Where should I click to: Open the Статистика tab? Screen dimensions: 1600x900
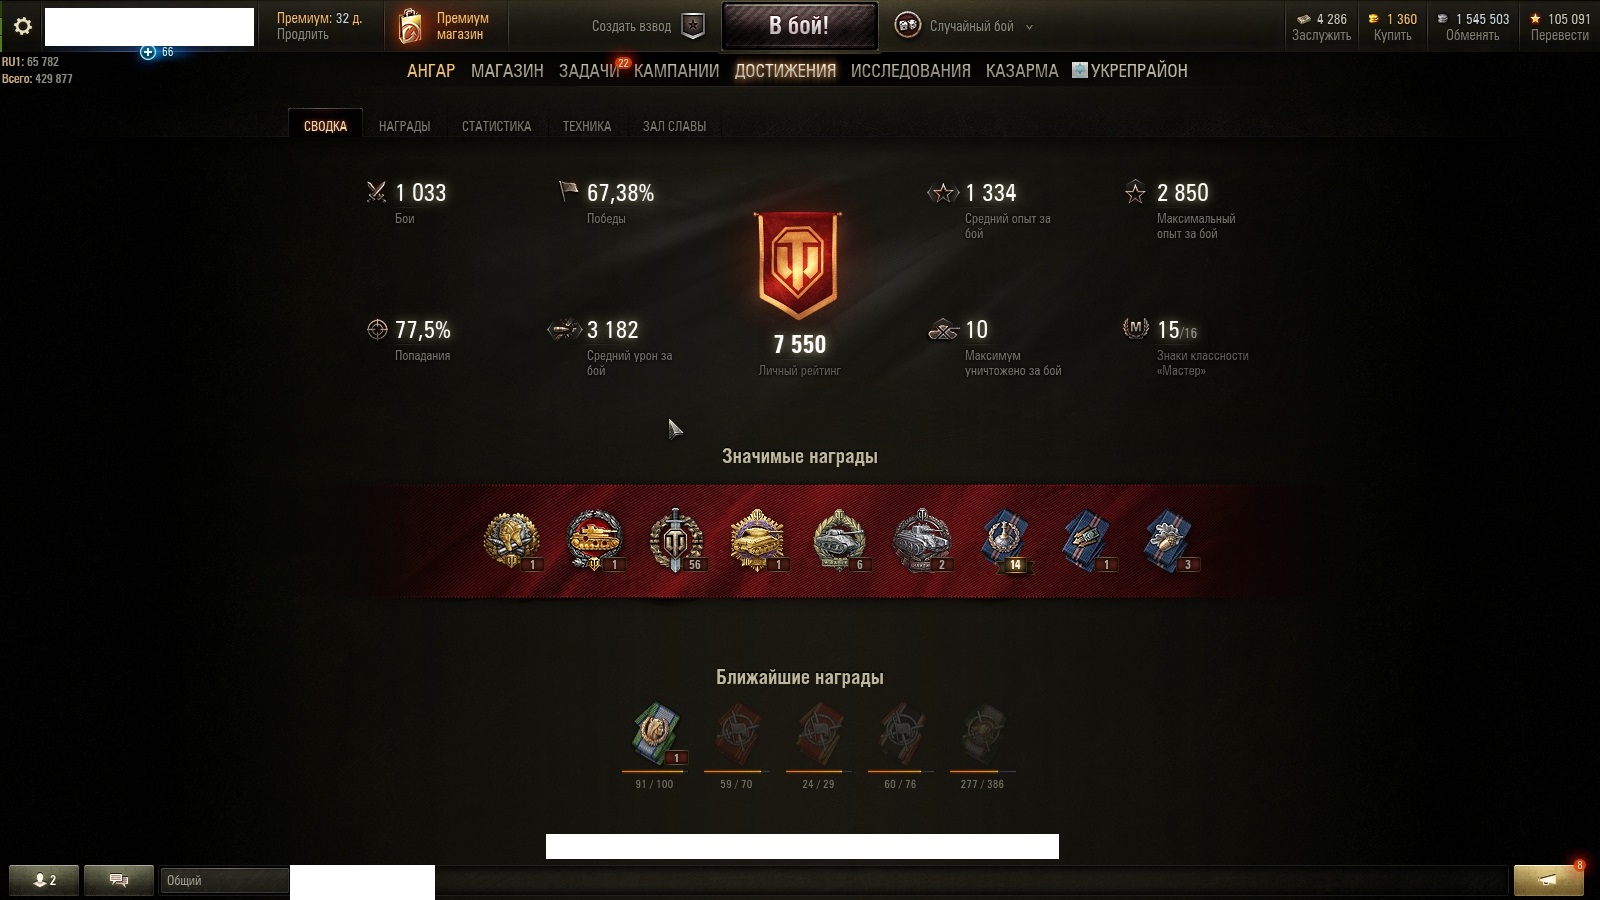(496, 126)
